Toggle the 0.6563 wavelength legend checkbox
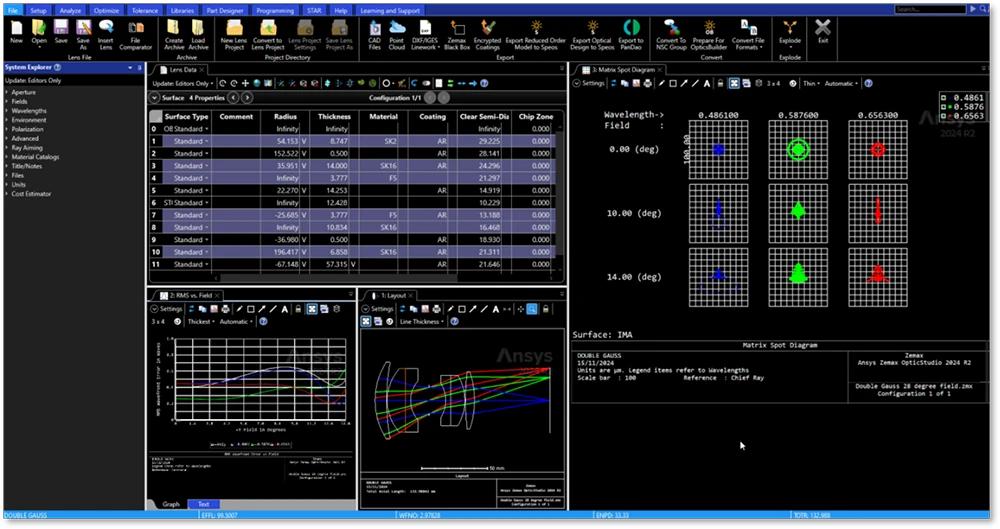The width and height of the screenshot is (1000, 529). coord(944,115)
